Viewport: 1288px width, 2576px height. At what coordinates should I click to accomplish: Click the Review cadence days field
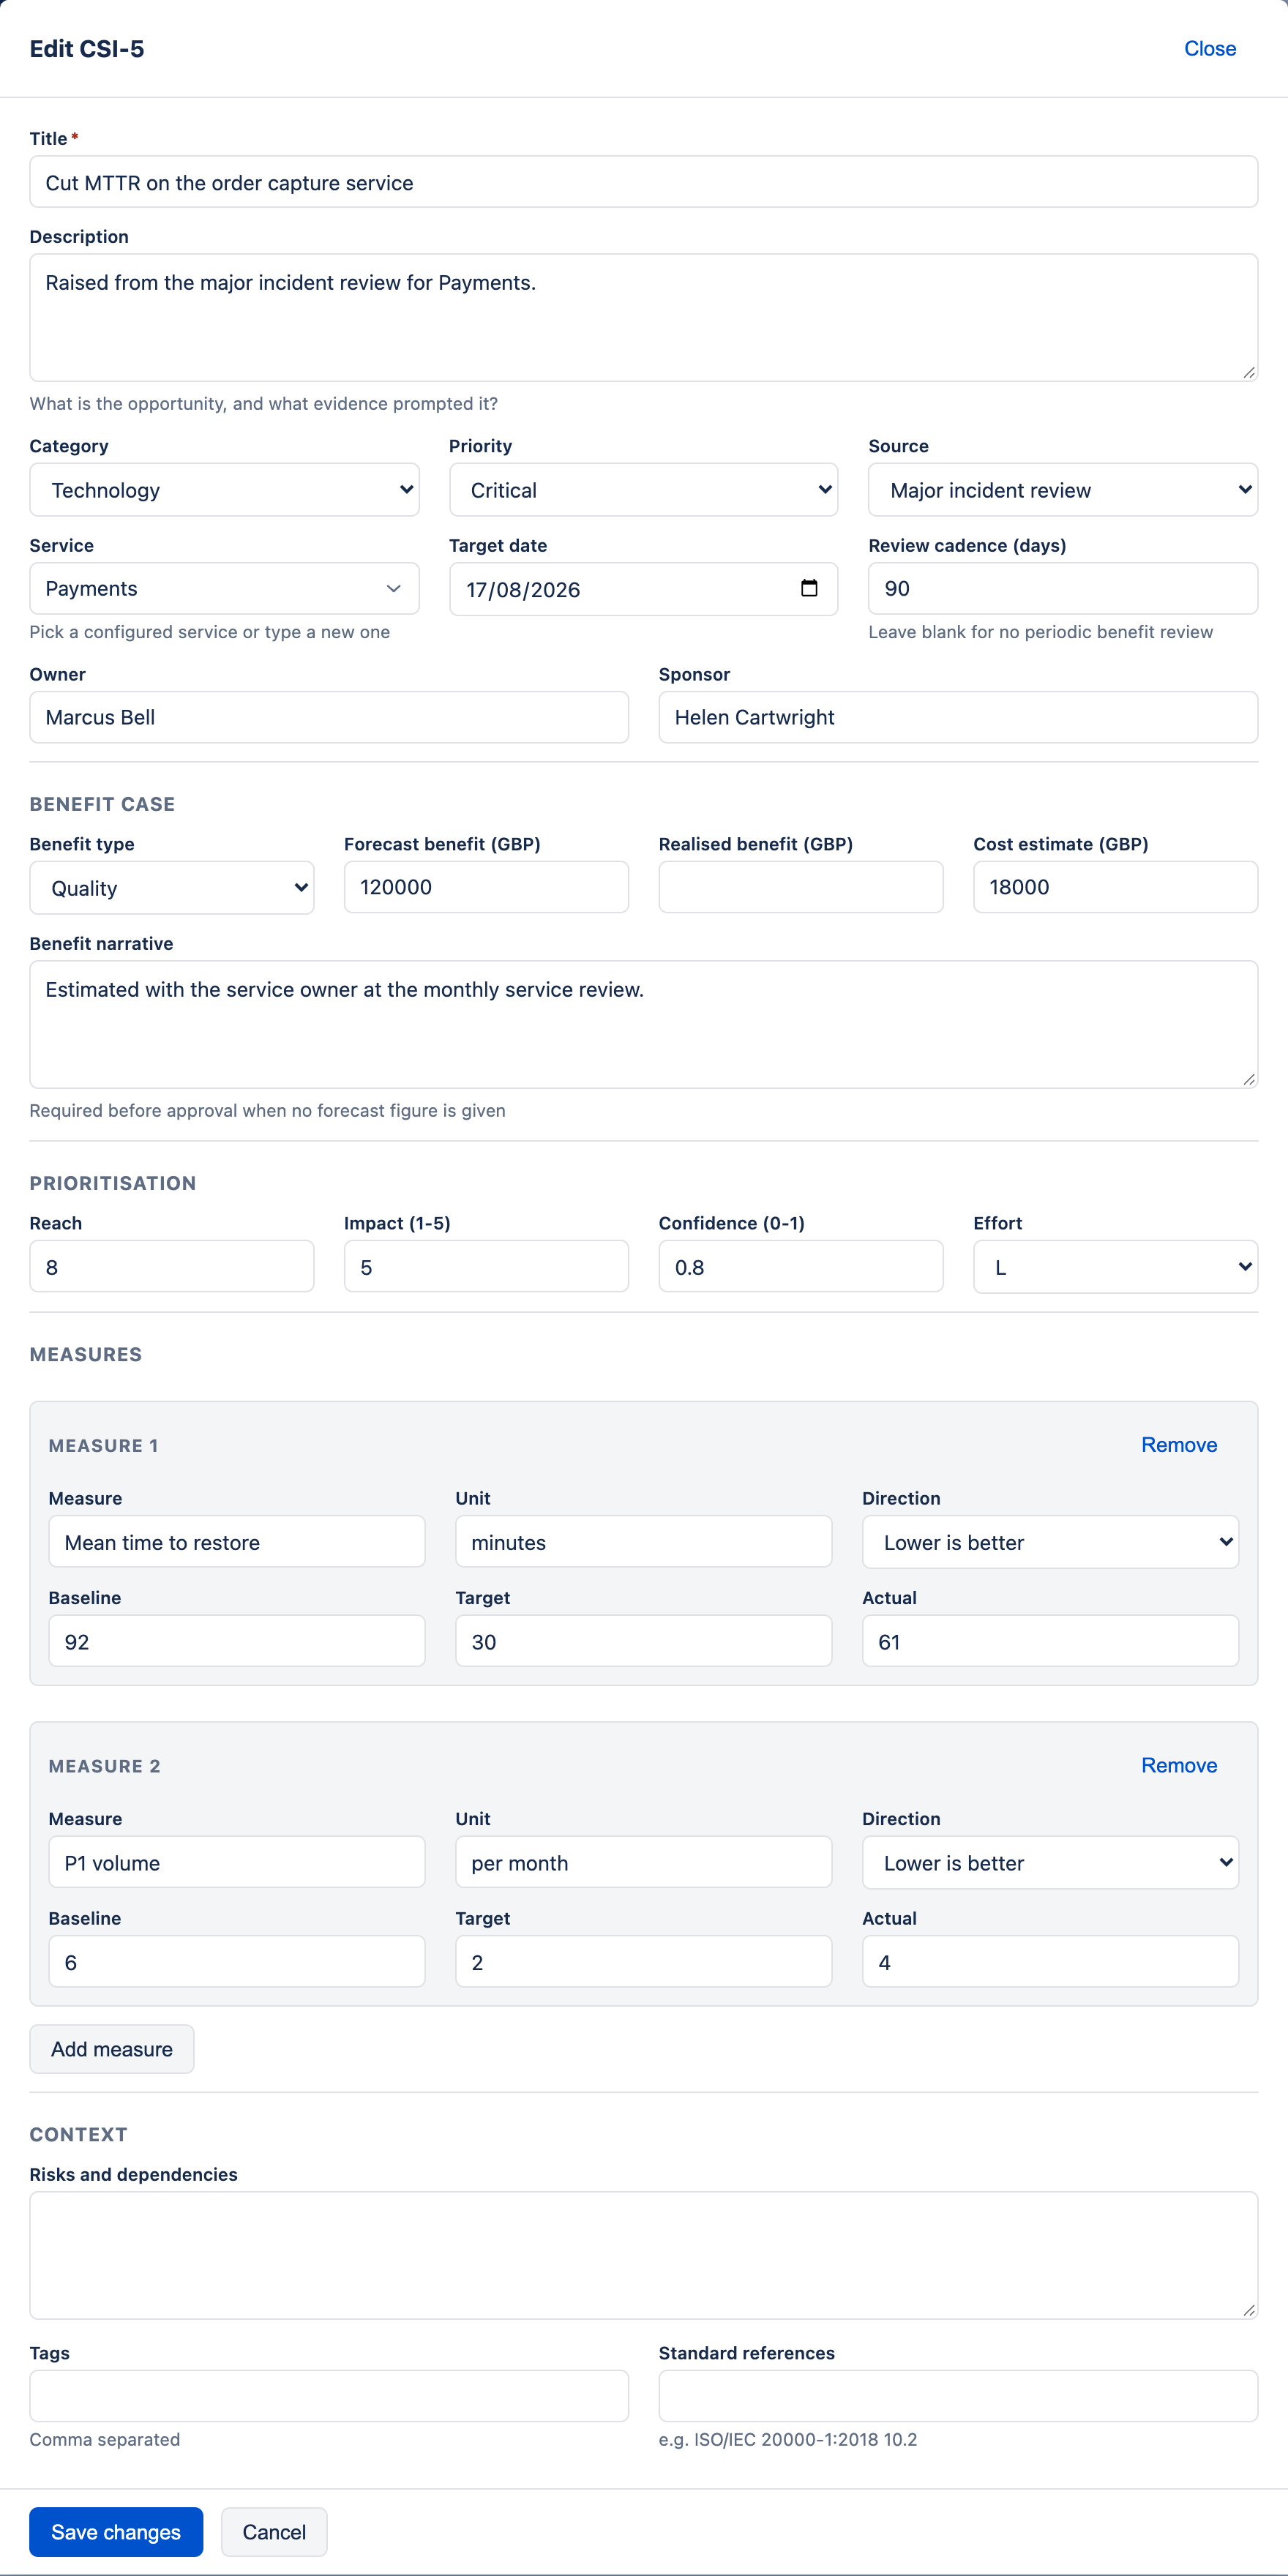point(1062,589)
